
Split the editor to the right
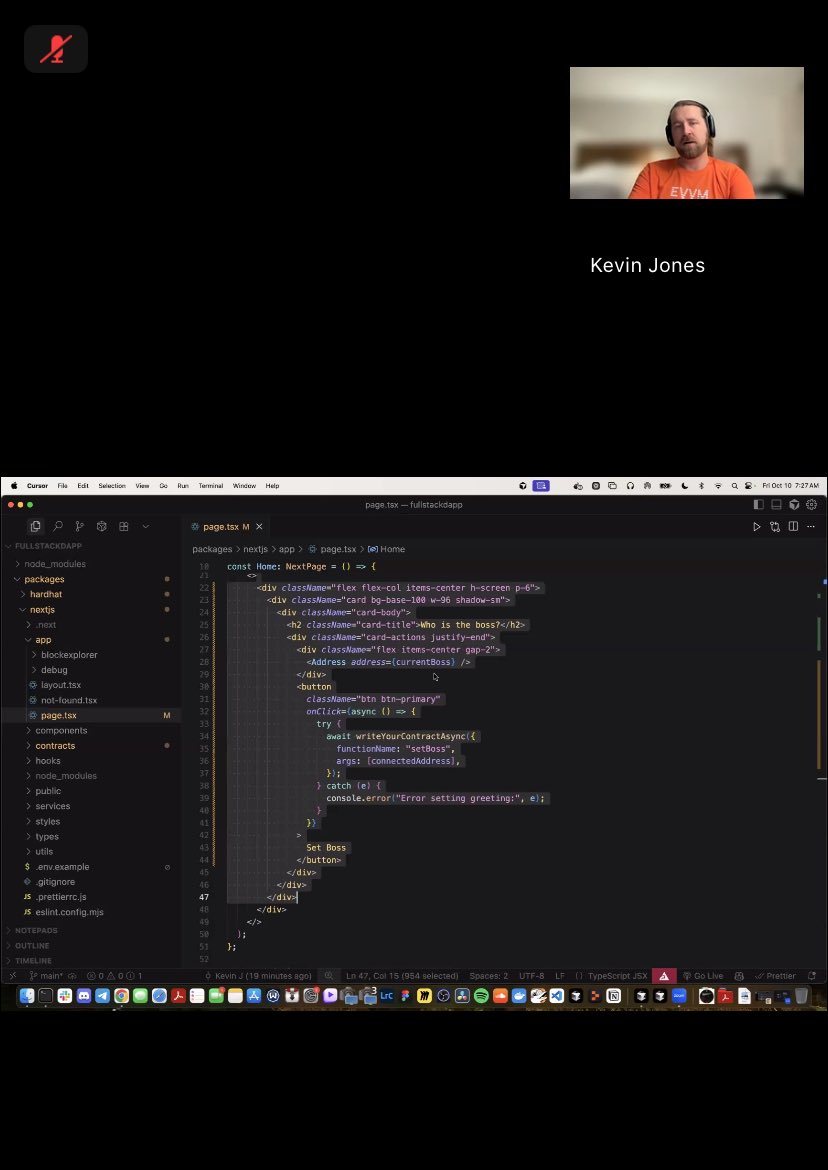pos(793,527)
